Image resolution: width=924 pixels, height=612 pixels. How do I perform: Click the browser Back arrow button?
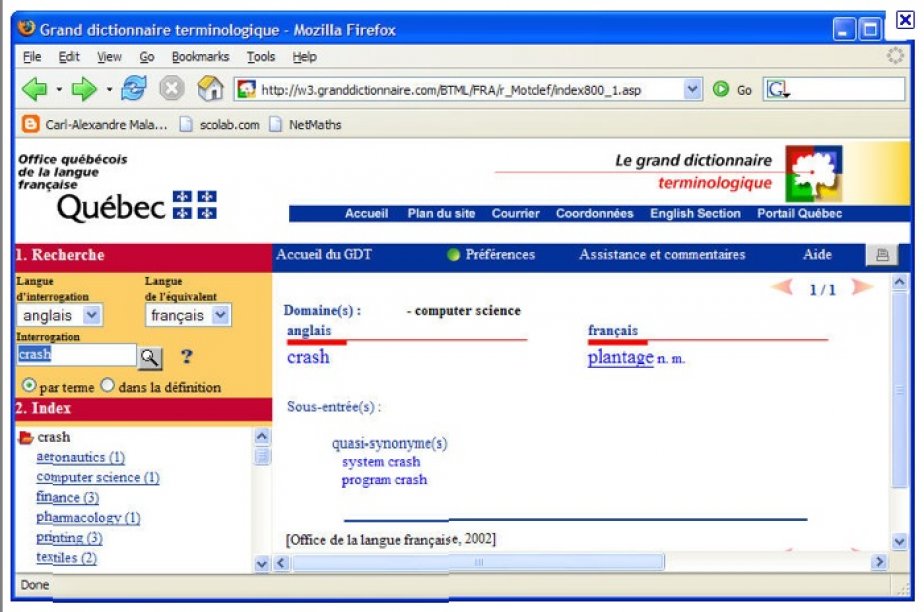click(x=34, y=89)
